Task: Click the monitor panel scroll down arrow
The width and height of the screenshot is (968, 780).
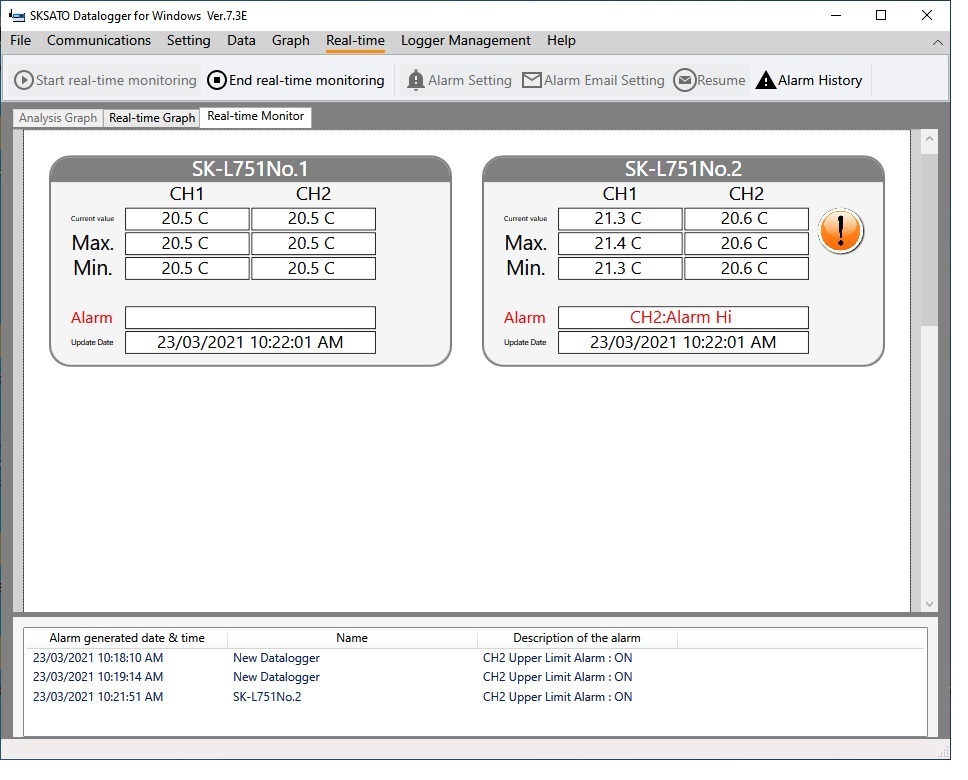Action: point(929,603)
